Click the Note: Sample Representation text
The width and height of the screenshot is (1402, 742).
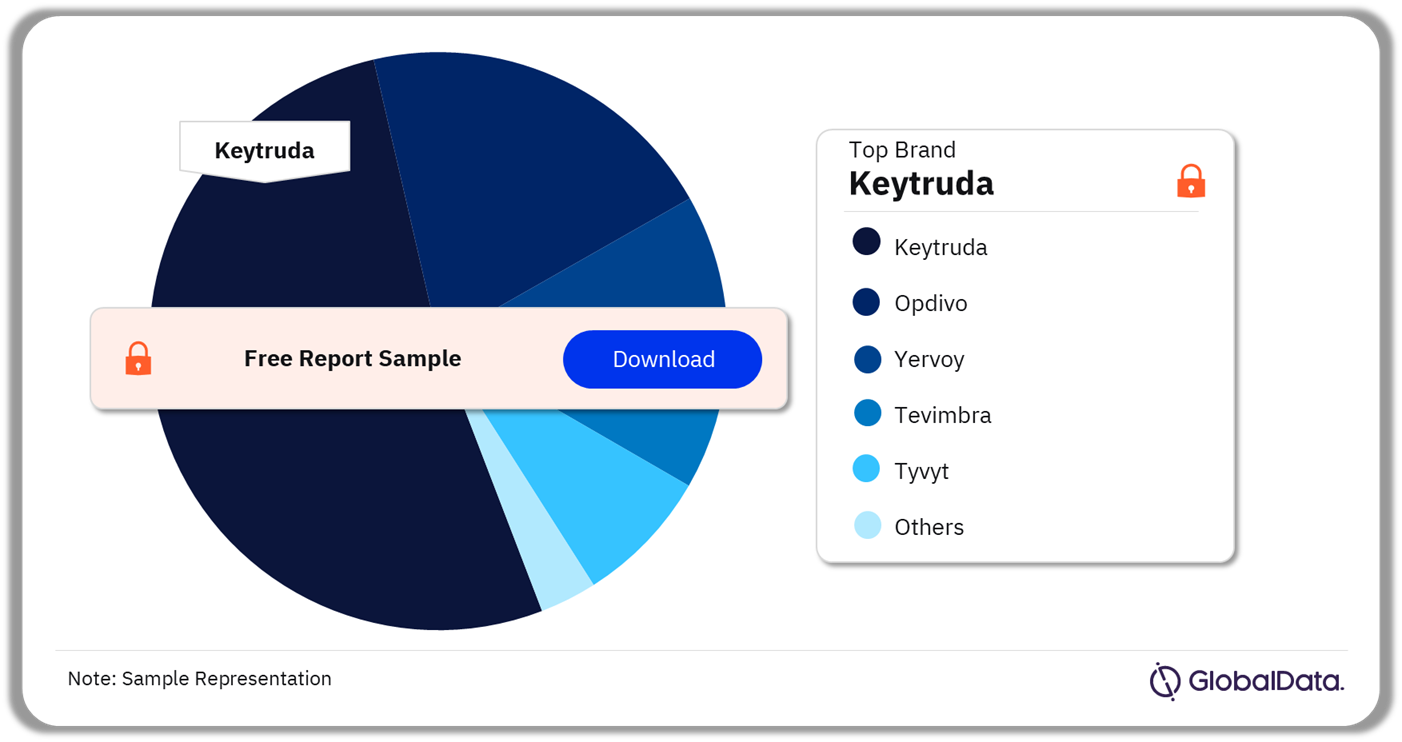pos(200,678)
